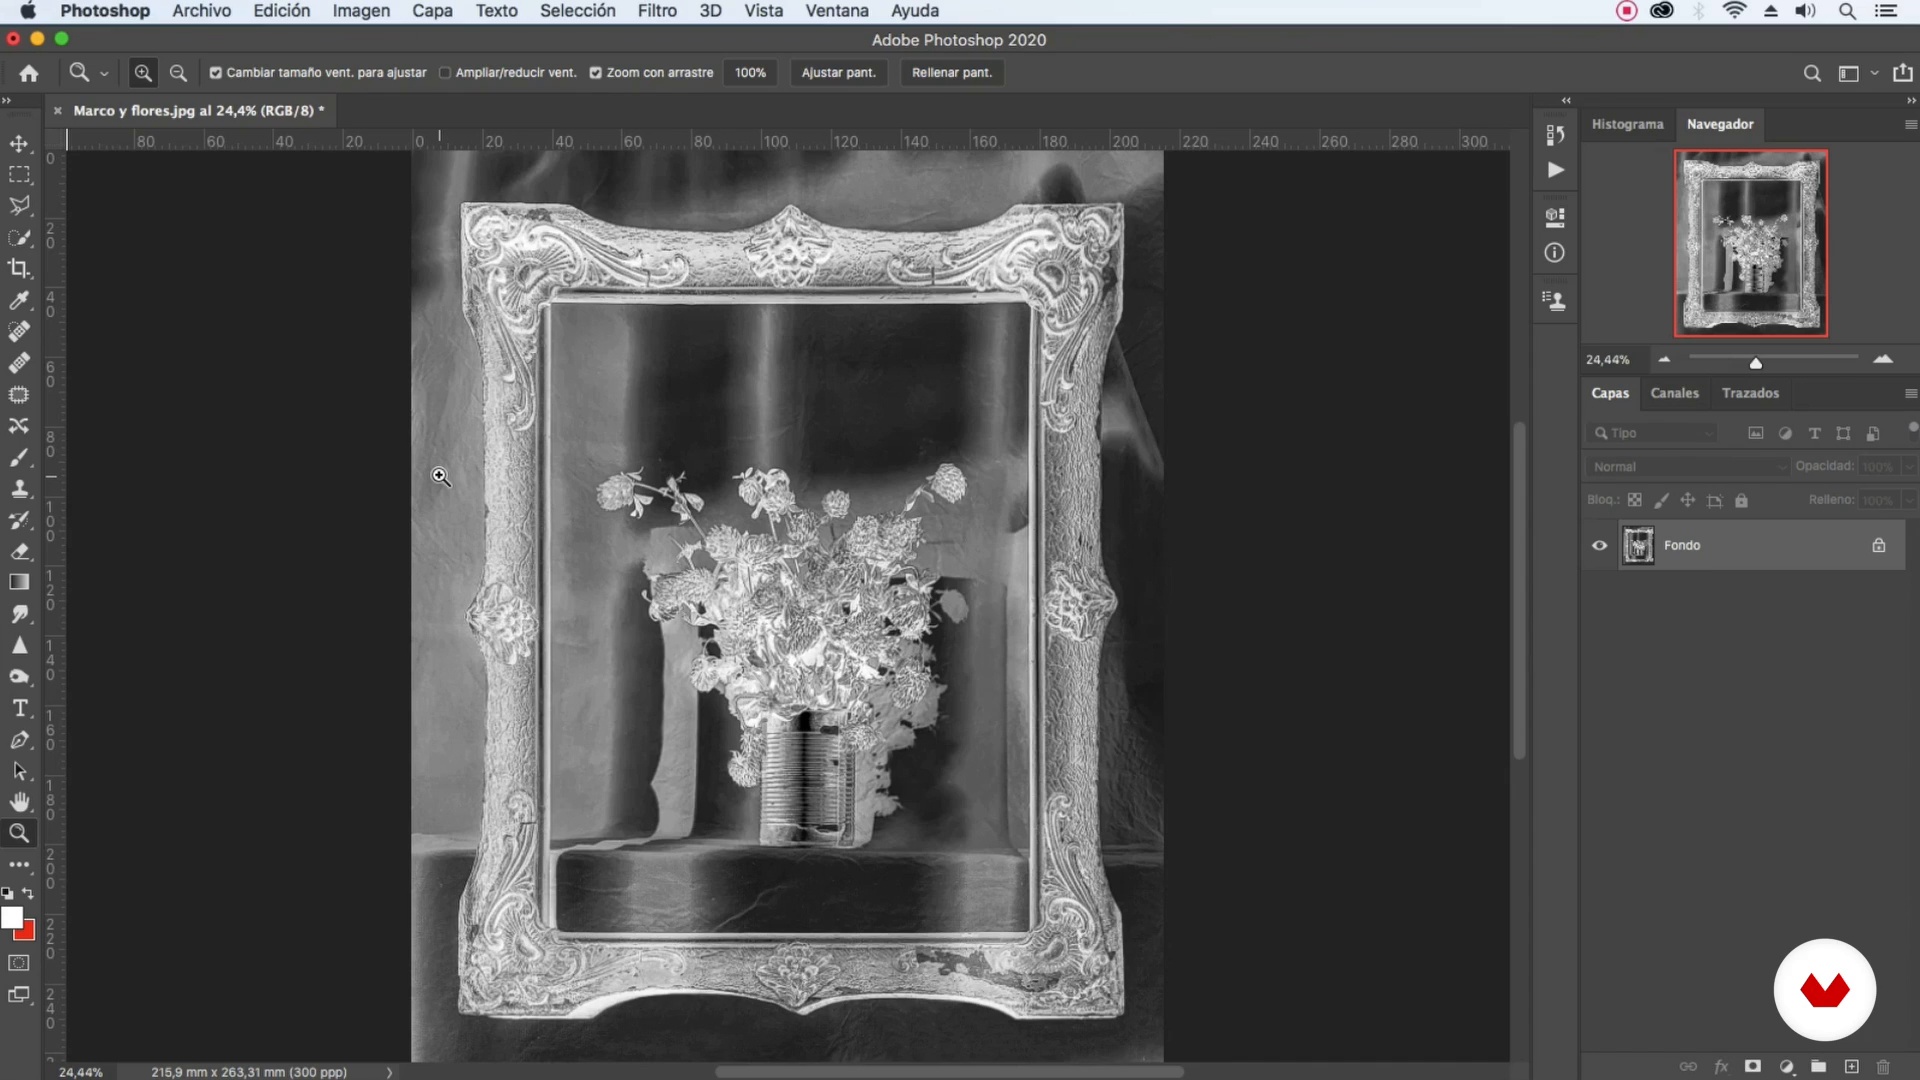The height and width of the screenshot is (1080, 1920).
Task: Create a new layer plus icon
Action: [x=1851, y=1066]
